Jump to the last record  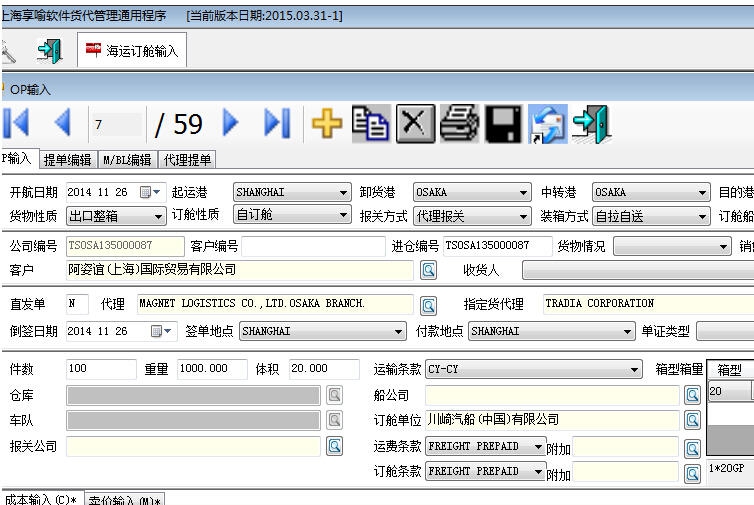(276, 123)
